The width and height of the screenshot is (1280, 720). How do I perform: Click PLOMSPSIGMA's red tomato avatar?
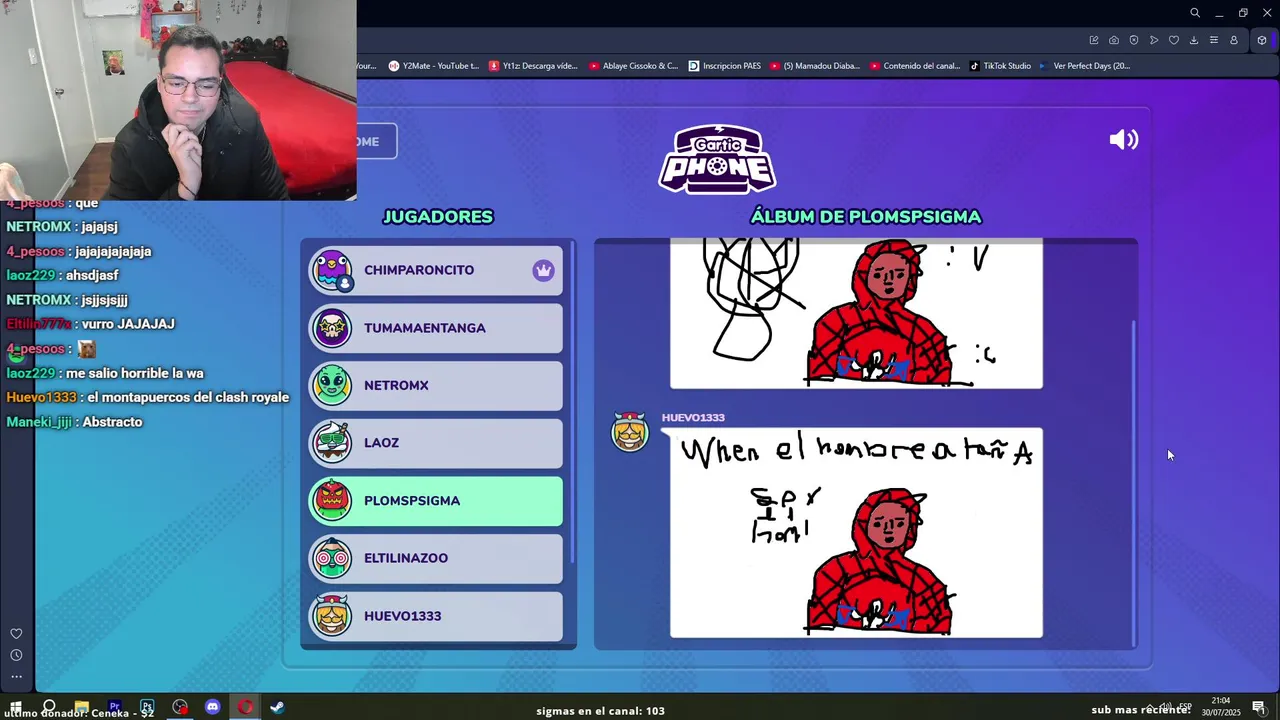click(x=332, y=501)
